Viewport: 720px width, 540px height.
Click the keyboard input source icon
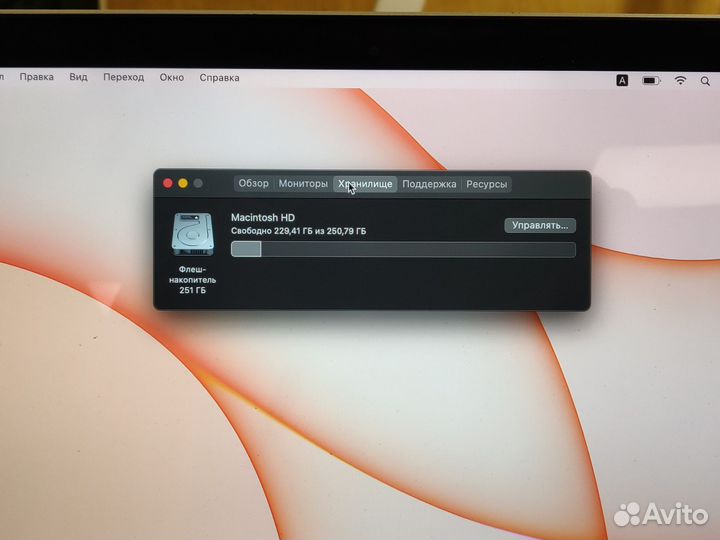[622, 81]
